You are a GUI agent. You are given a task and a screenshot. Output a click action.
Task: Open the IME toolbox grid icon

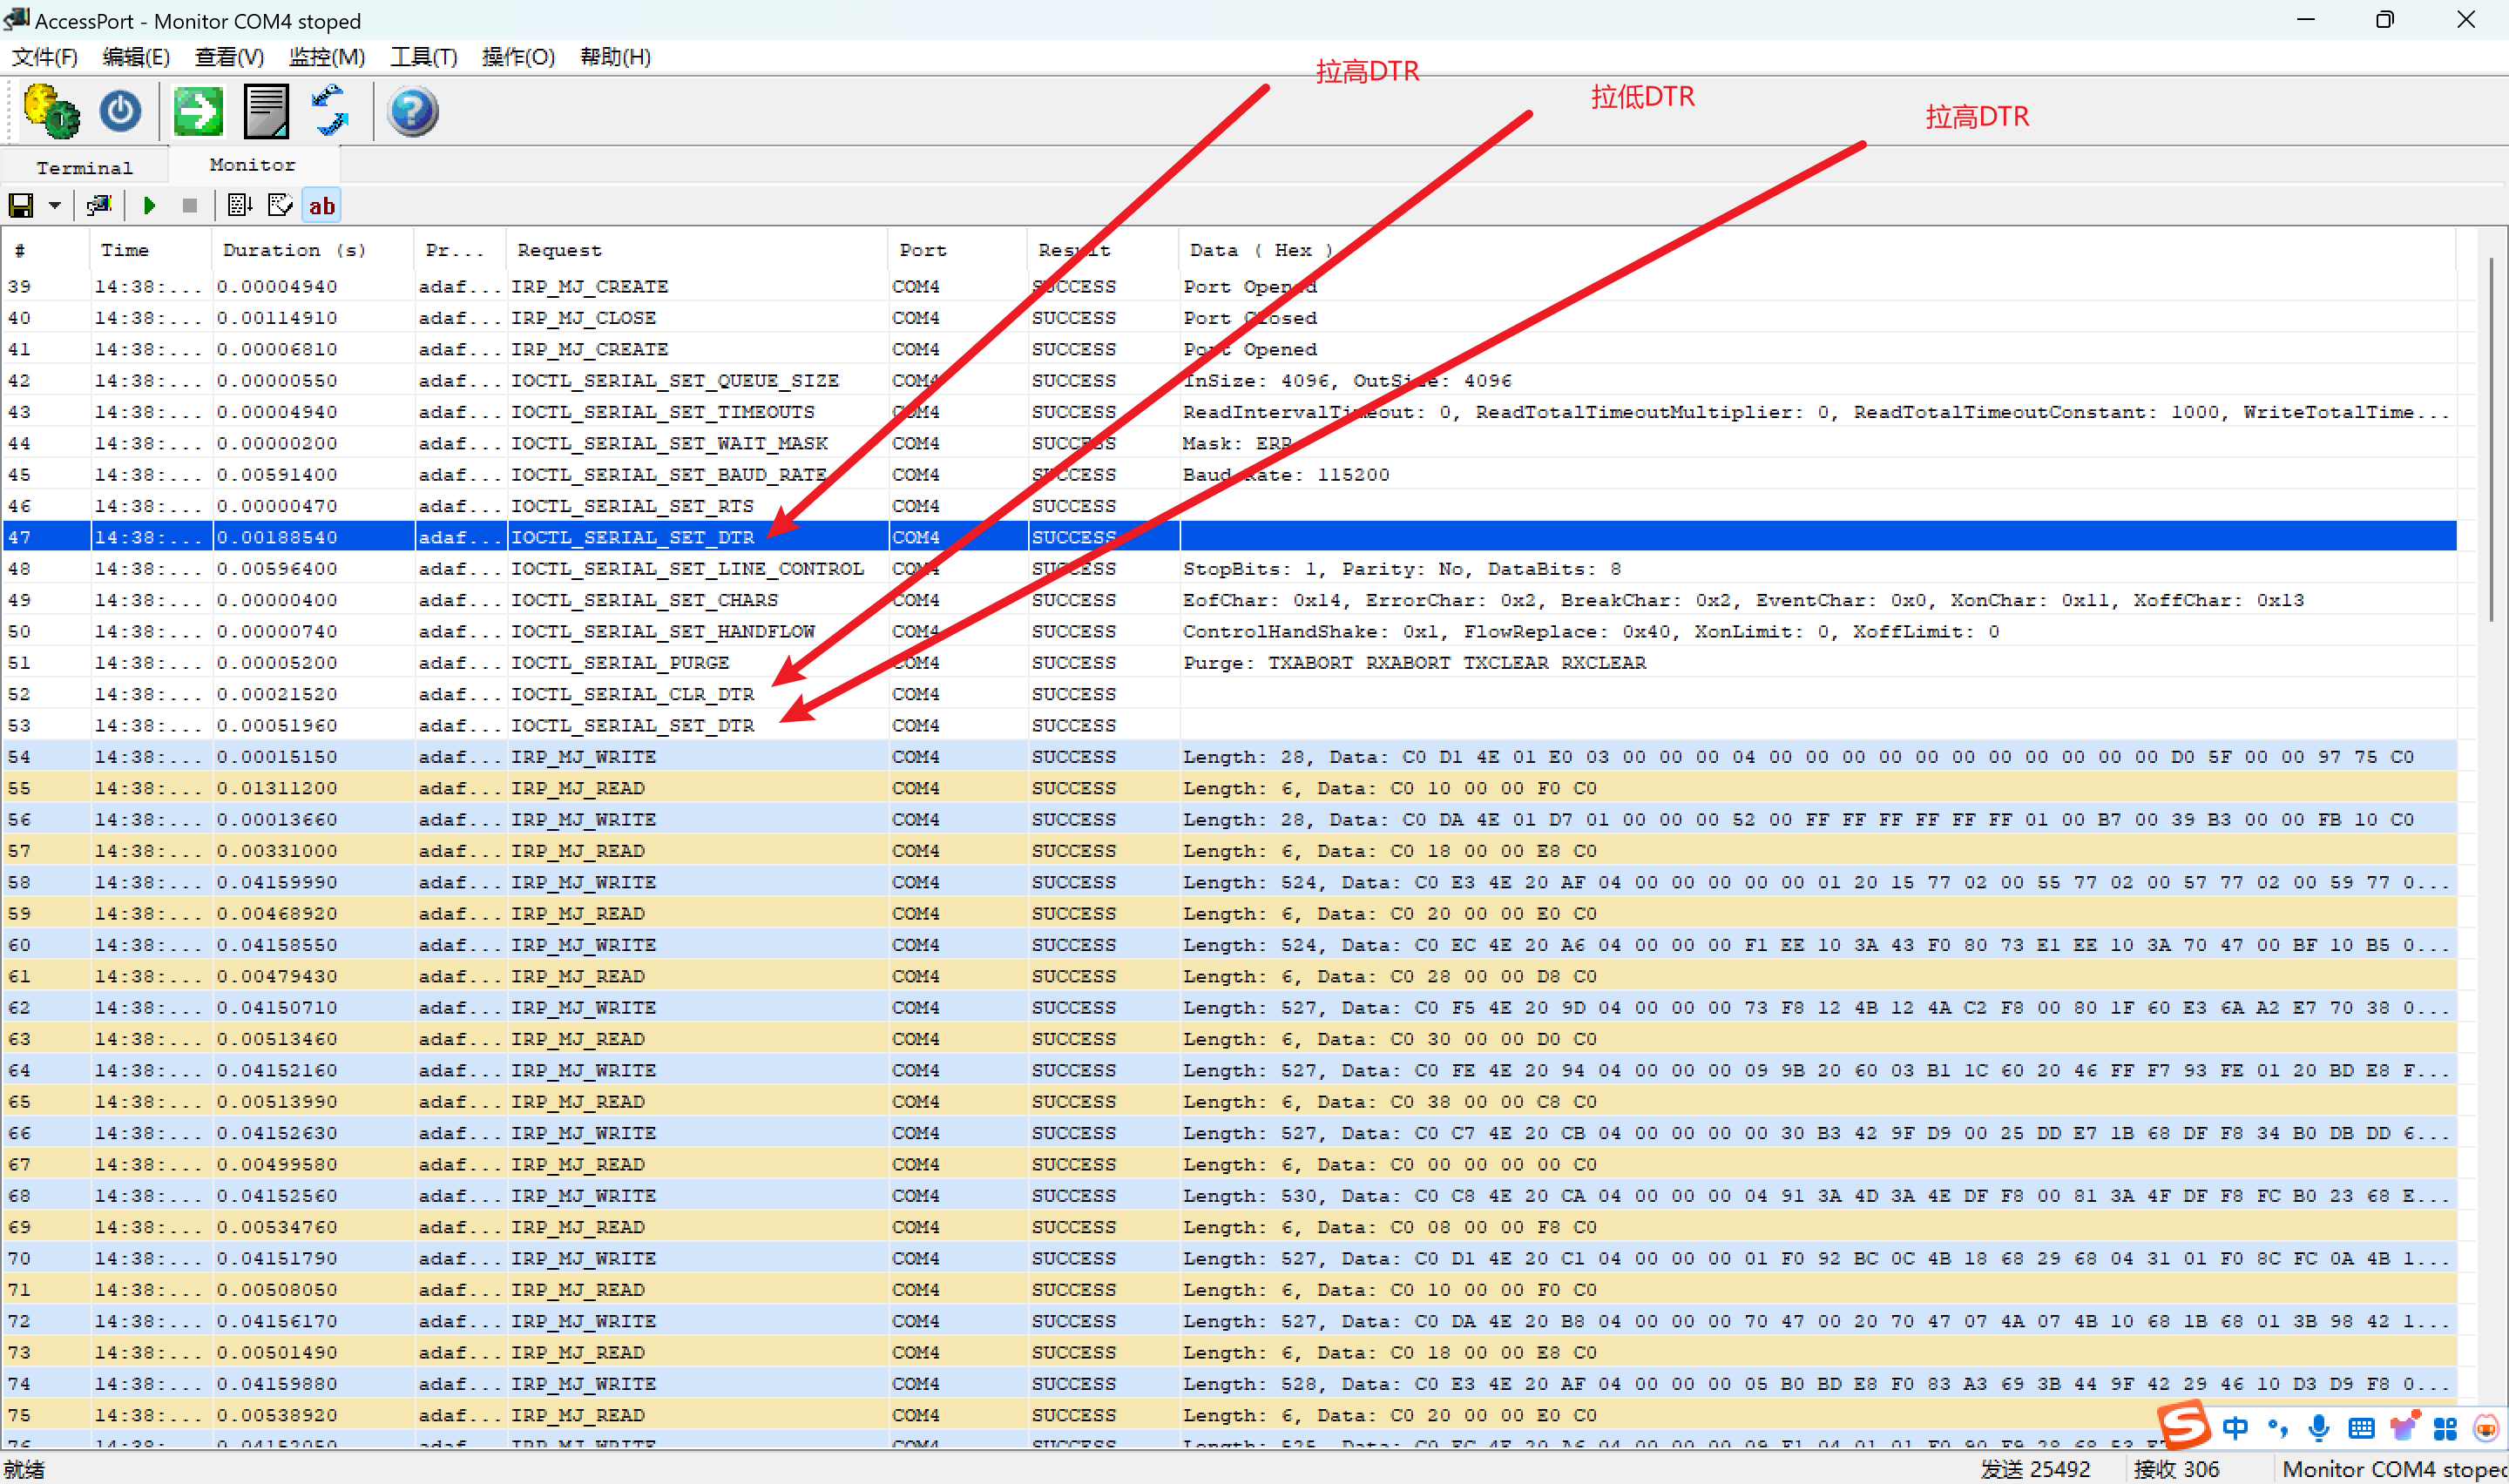click(2445, 1429)
